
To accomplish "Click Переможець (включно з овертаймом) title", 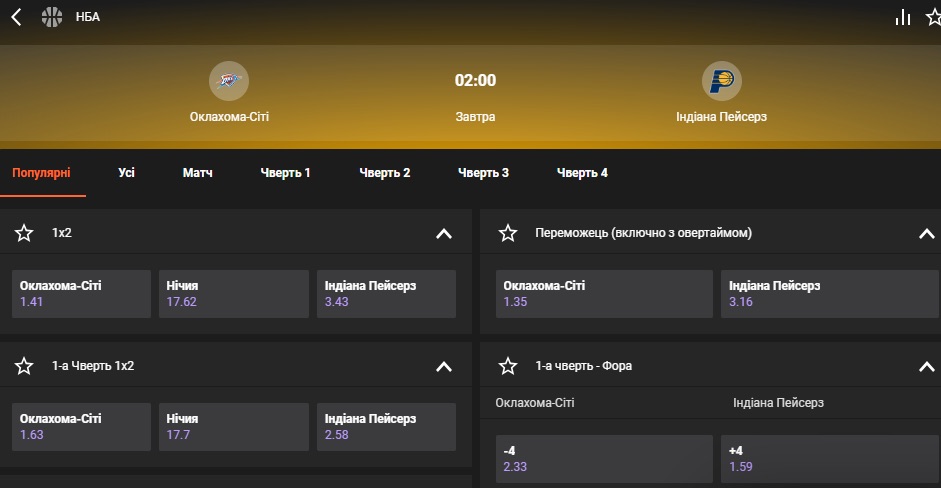I will (643, 233).
